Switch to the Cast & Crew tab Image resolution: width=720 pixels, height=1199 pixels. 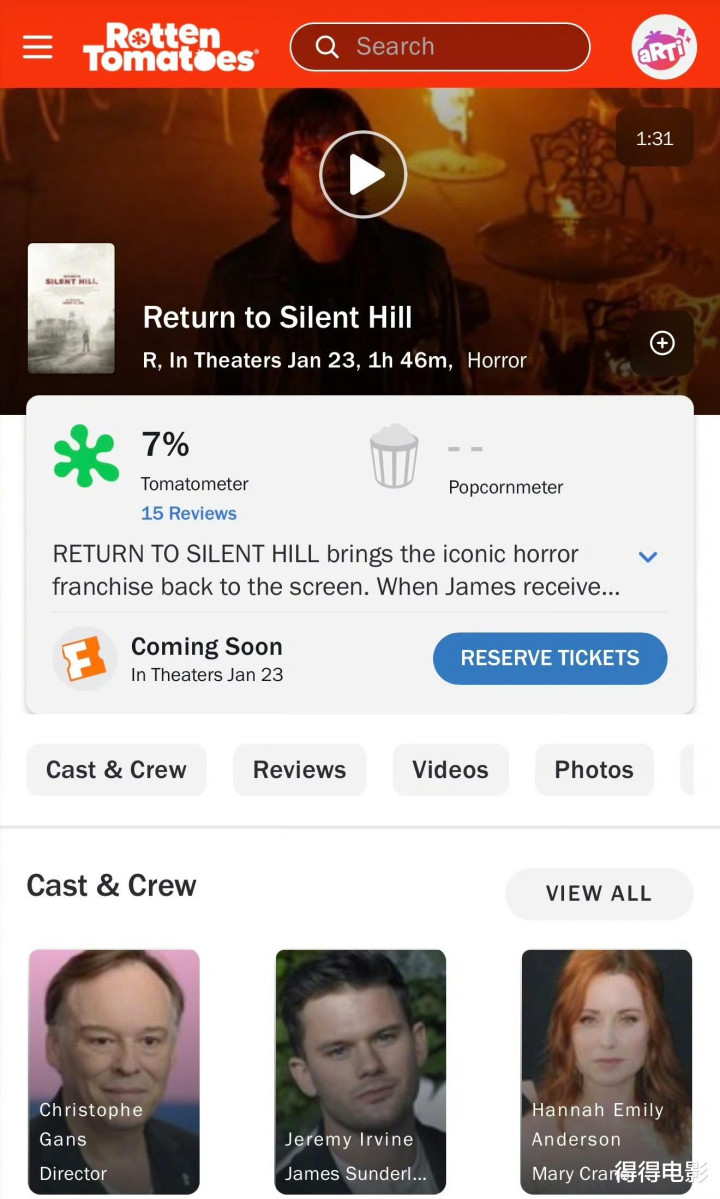[116, 770]
